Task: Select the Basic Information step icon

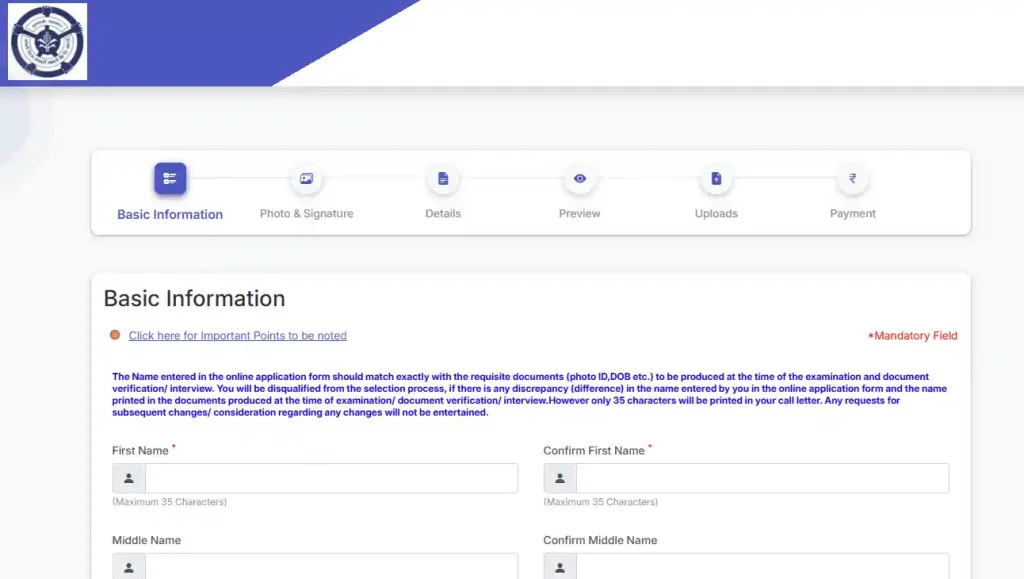Action: tap(170, 178)
